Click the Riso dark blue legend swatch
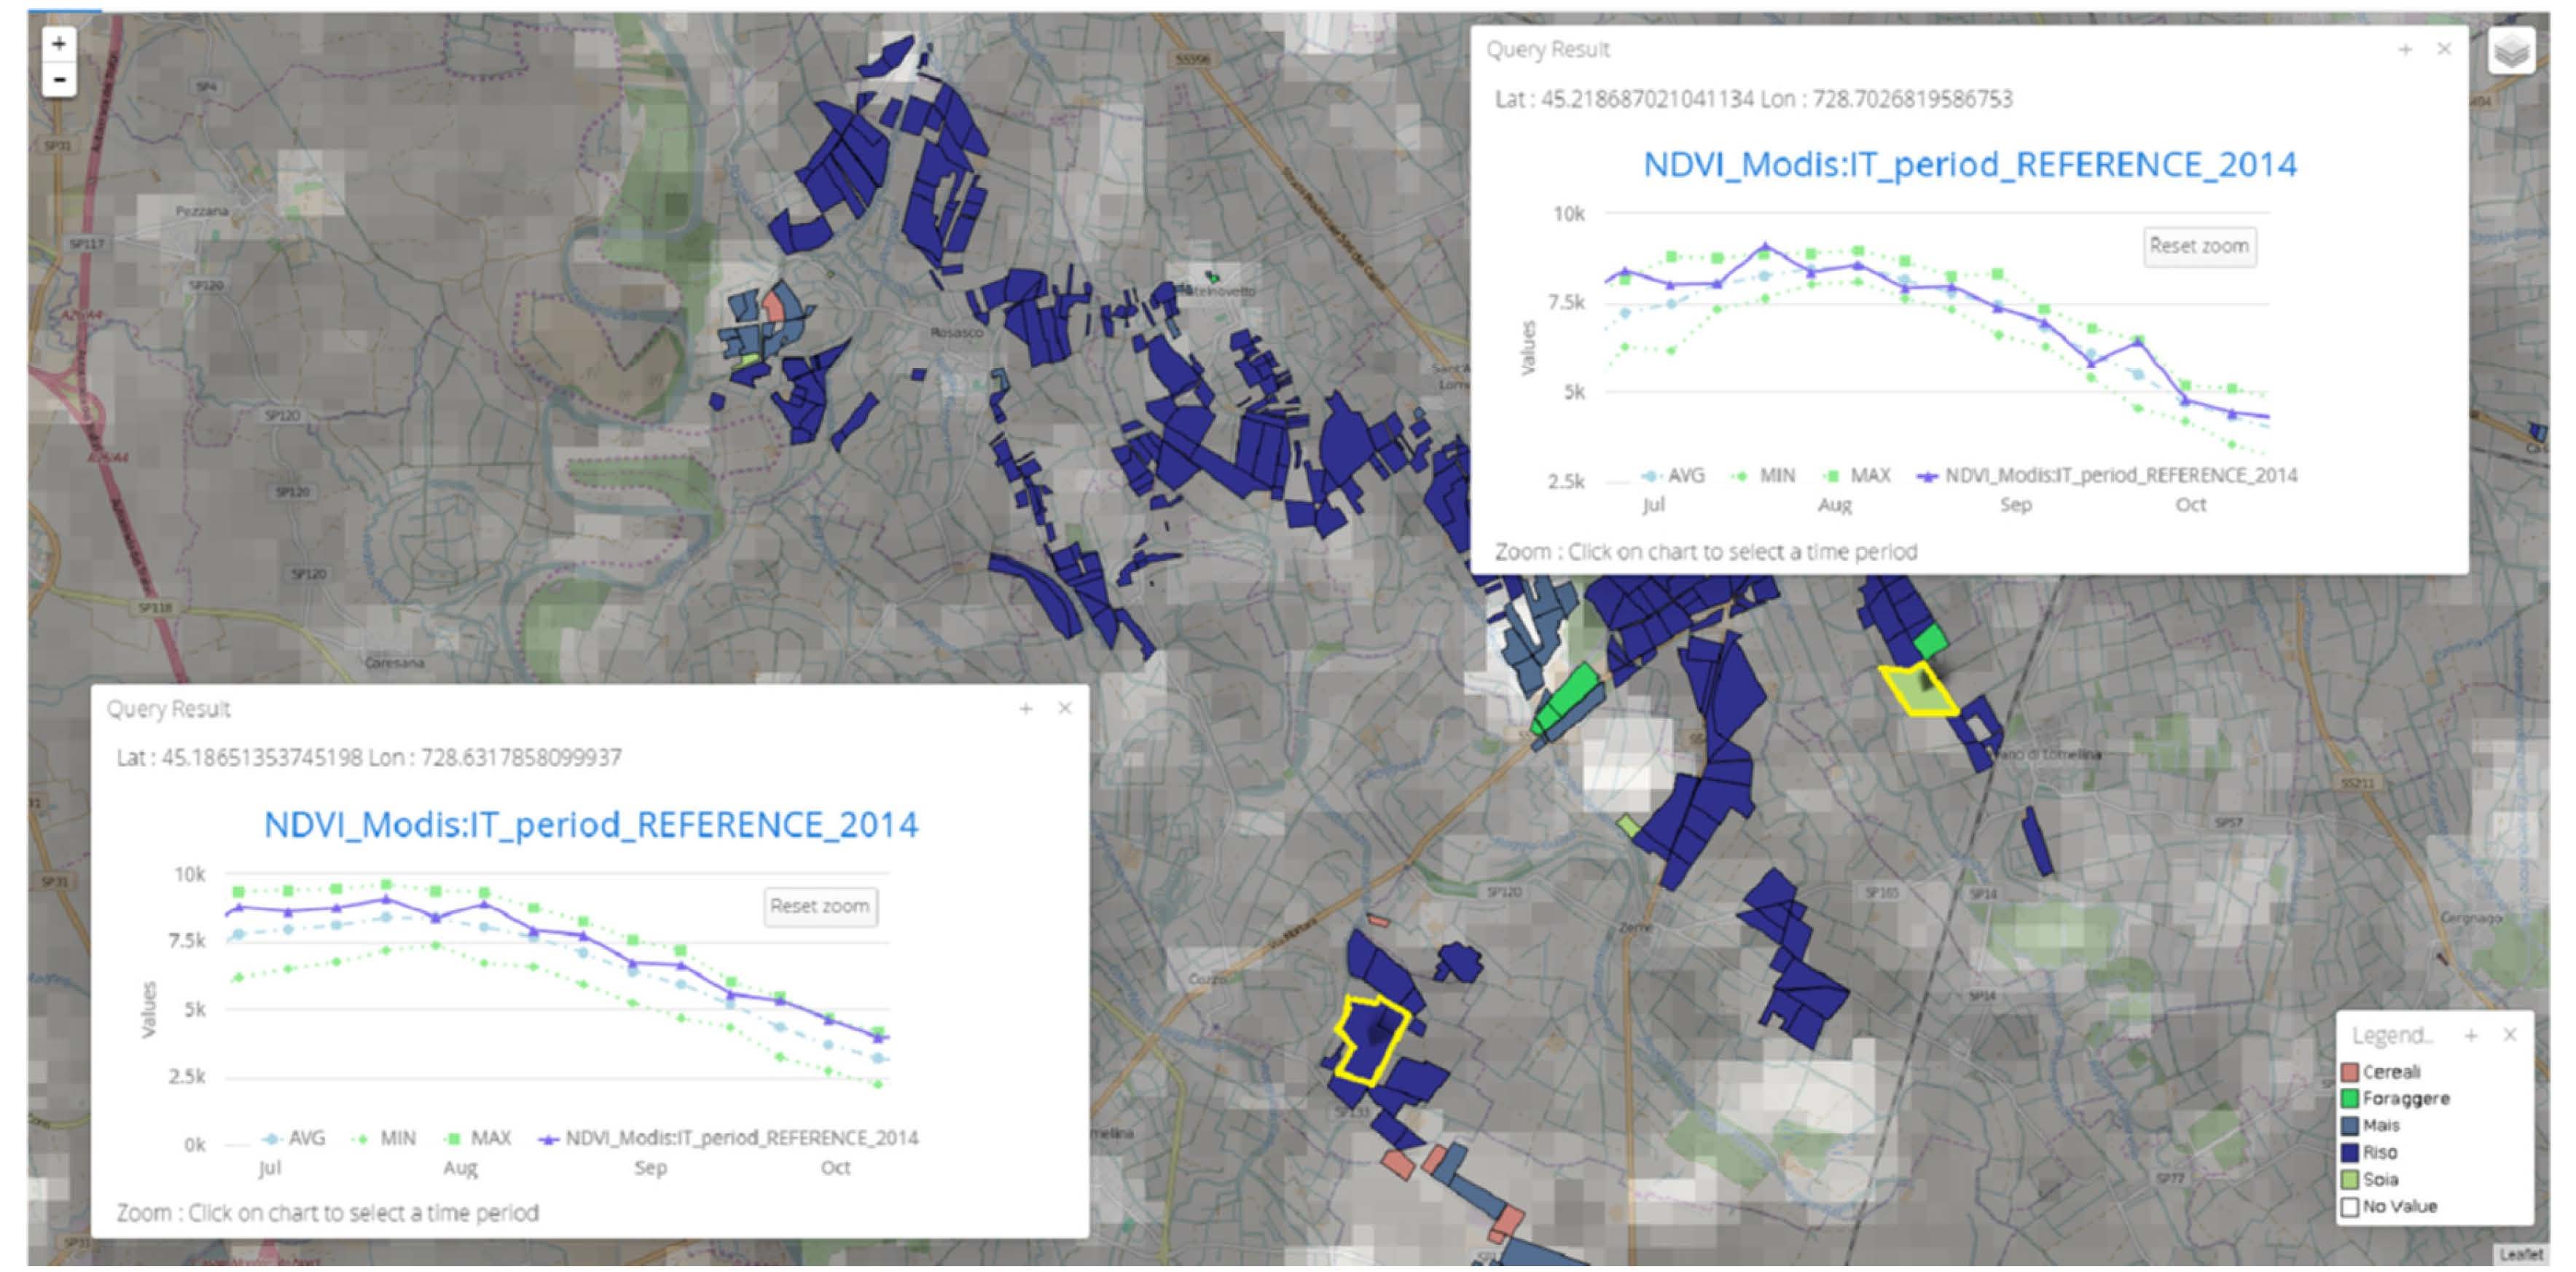Image resolution: width=2576 pixels, height=1272 pixels. click(x=2350, y=1153)
